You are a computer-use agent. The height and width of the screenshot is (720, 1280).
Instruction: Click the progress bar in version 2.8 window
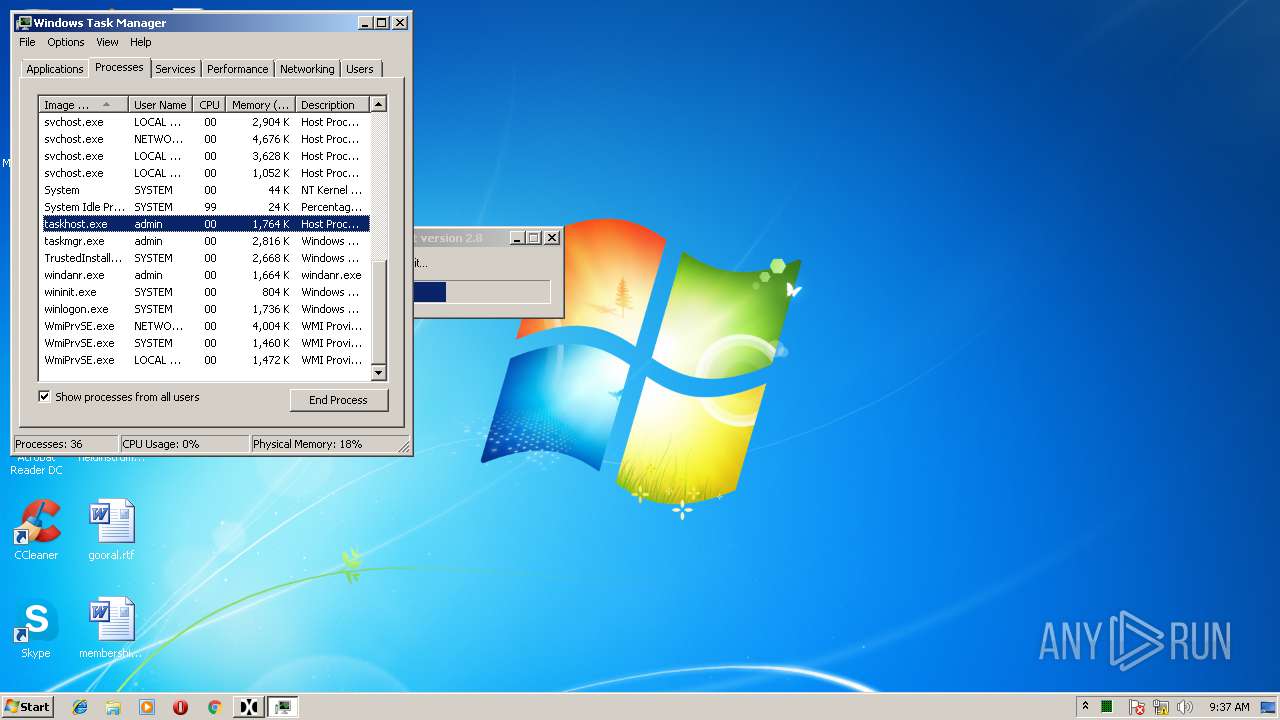[481, 292]
